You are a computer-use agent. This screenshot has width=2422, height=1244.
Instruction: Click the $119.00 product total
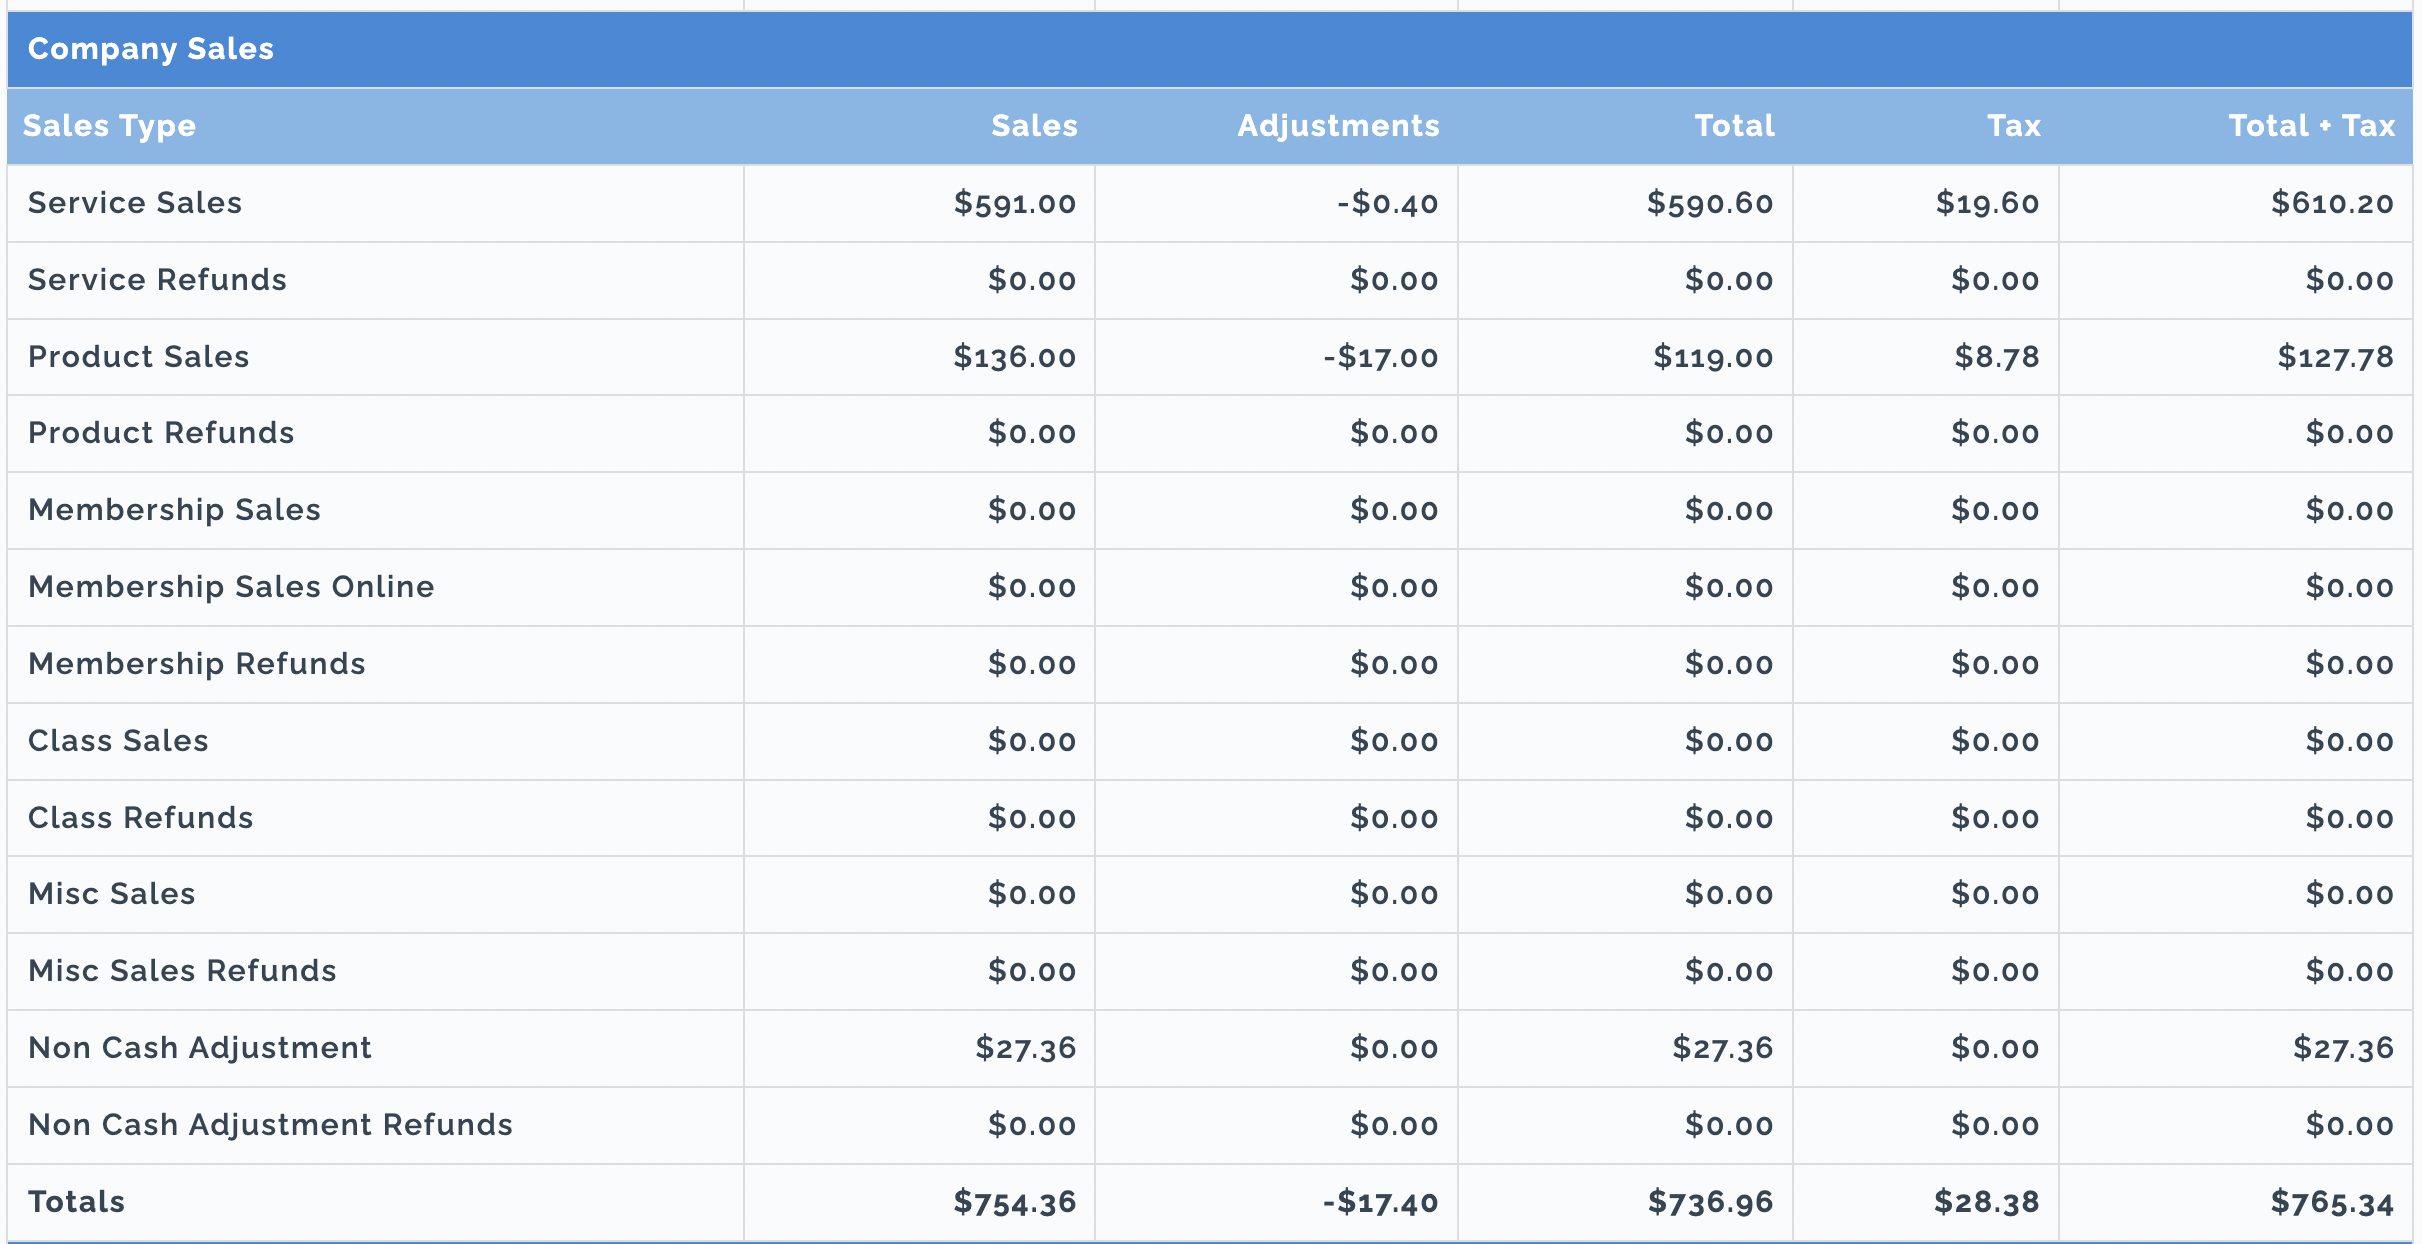point(1713,357)
